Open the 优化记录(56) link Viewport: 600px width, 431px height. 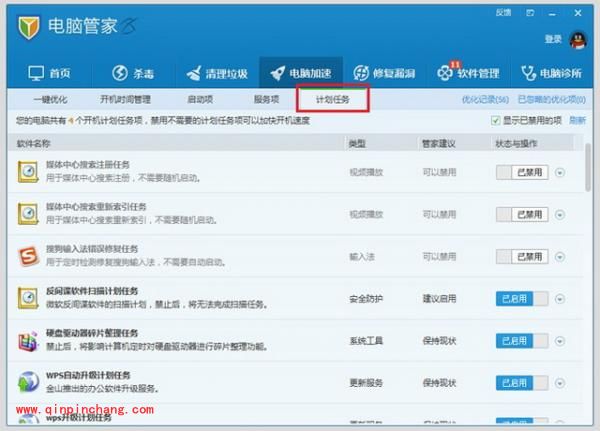click(485, 100)
